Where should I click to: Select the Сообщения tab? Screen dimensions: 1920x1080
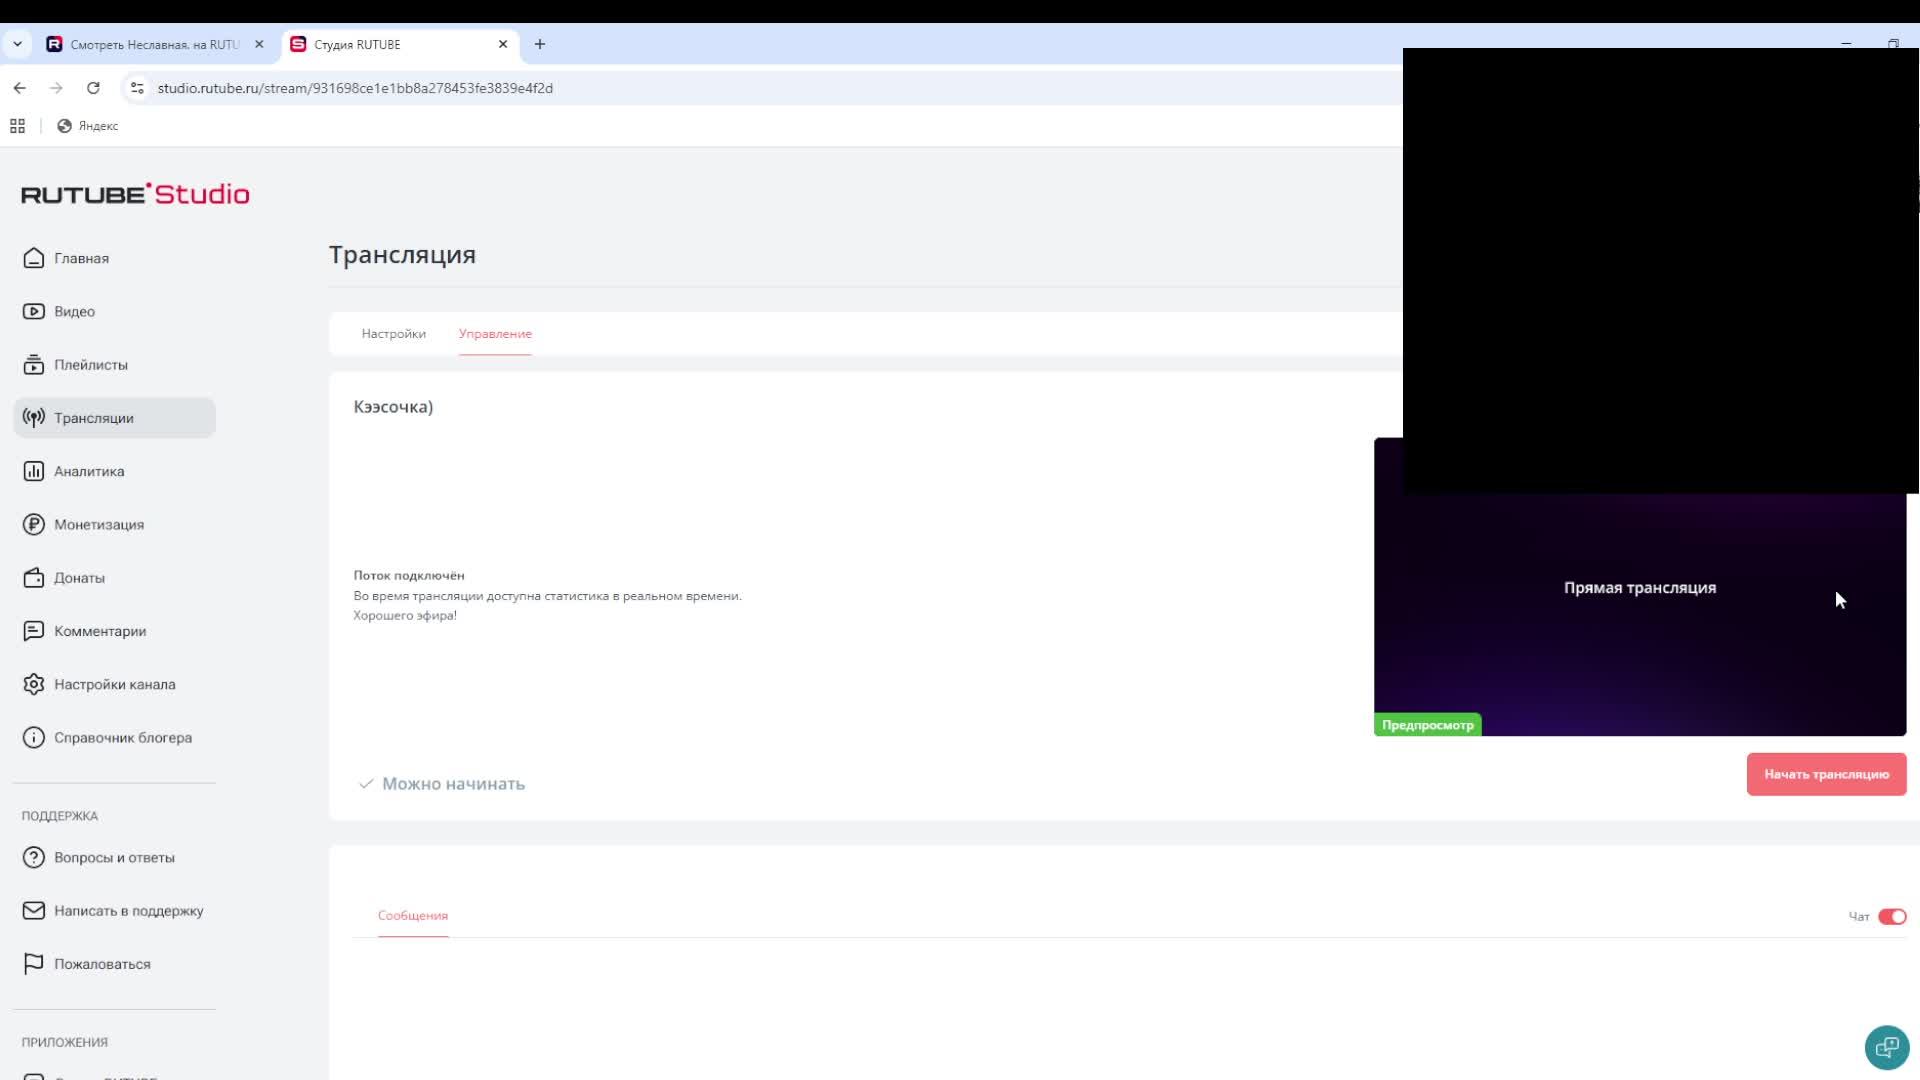pyautogui.click(x=412, y=915)
